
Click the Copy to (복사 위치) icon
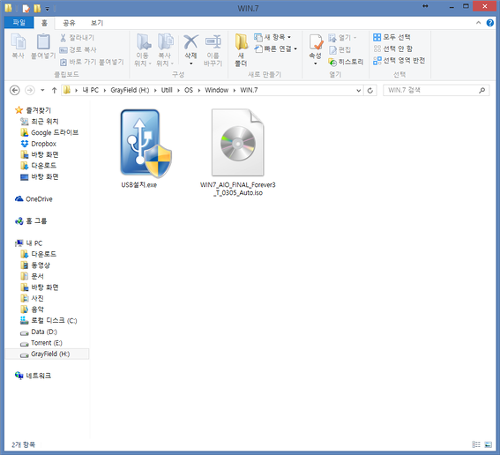[x=166, y=42]
